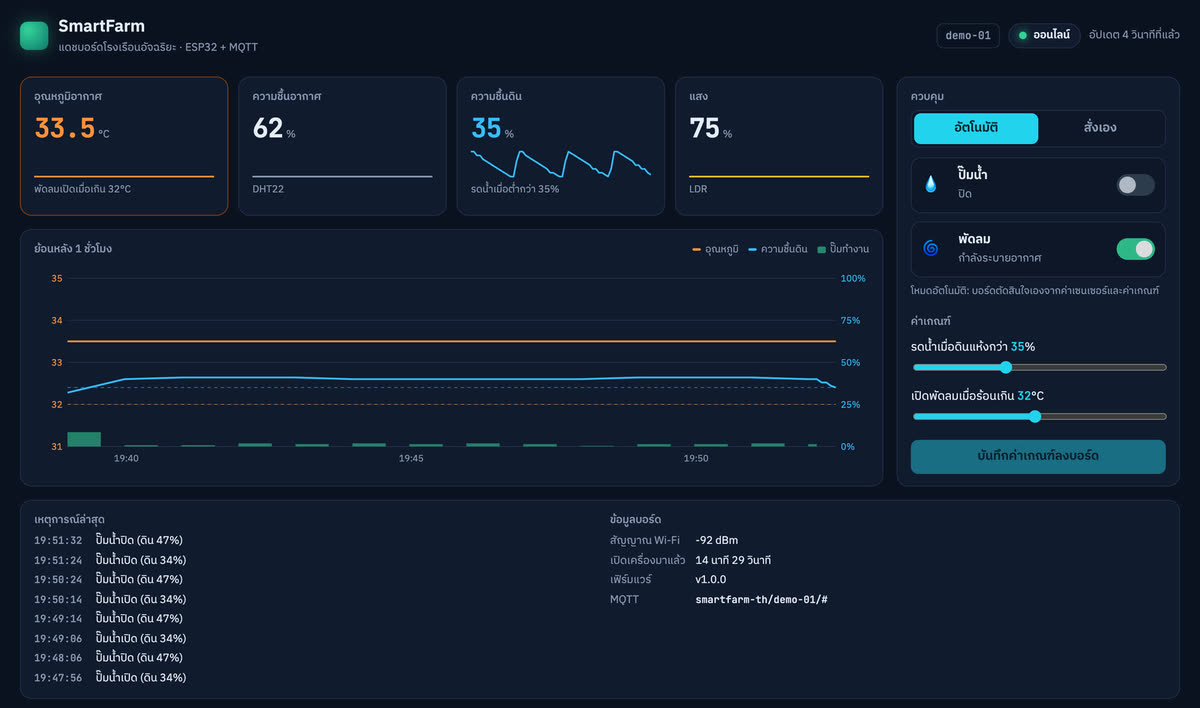Open the air temperature 33.5°C card
Image resolution: width=1200 pixels, height=708 pixels.
[124, 146]
